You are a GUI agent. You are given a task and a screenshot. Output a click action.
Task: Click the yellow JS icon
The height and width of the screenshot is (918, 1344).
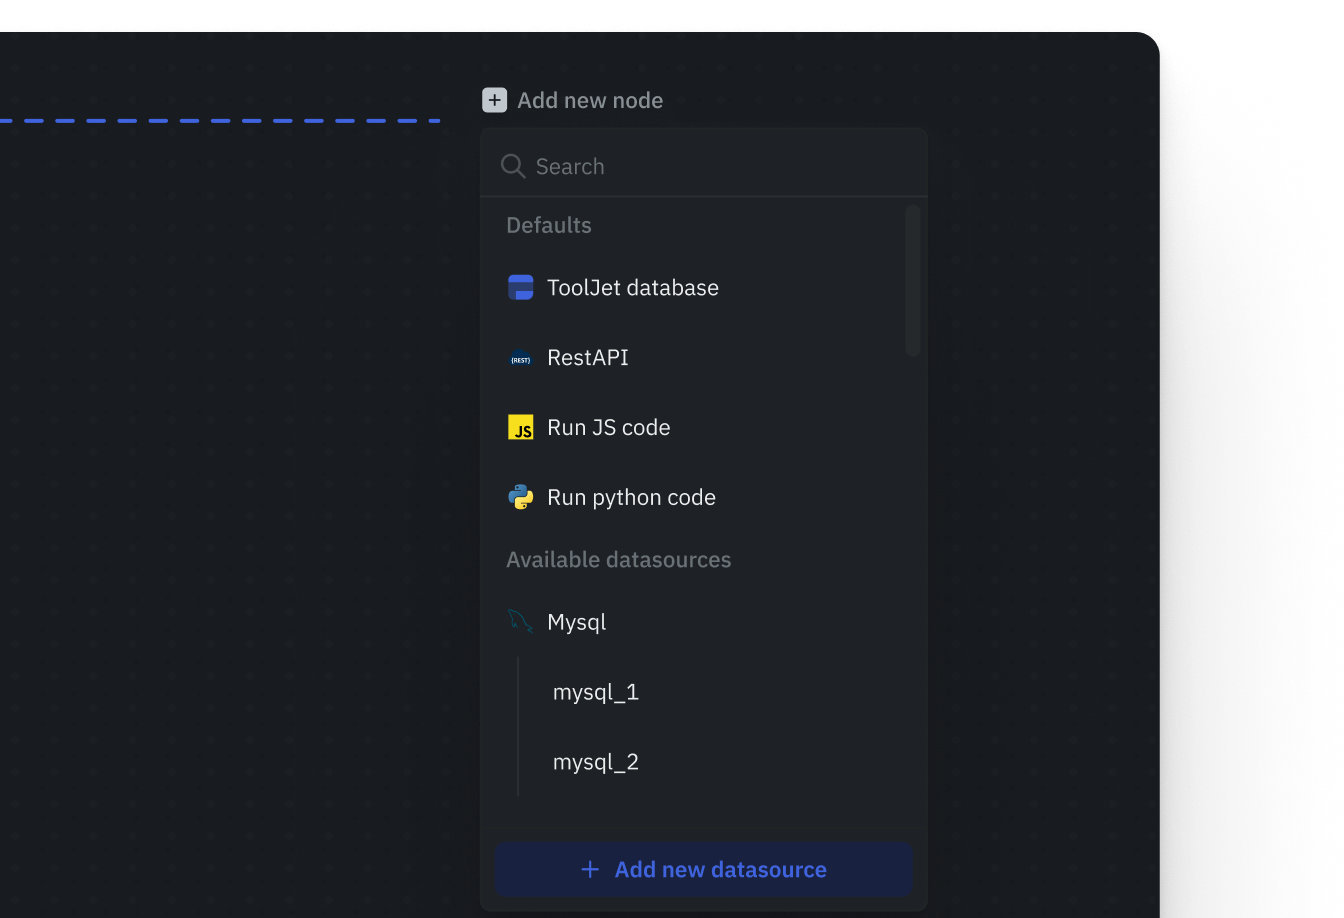(520, 428)
